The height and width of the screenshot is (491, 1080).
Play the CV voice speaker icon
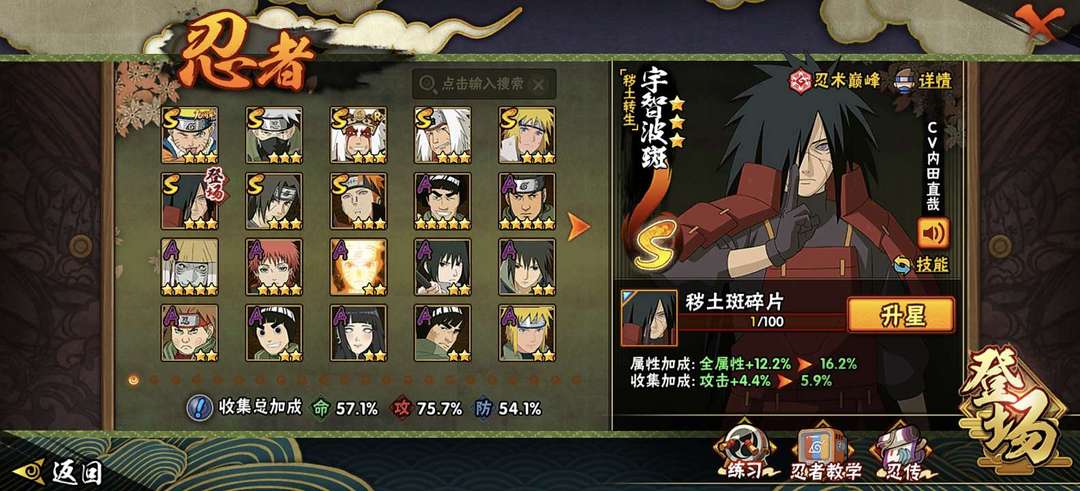coord(933,233)
